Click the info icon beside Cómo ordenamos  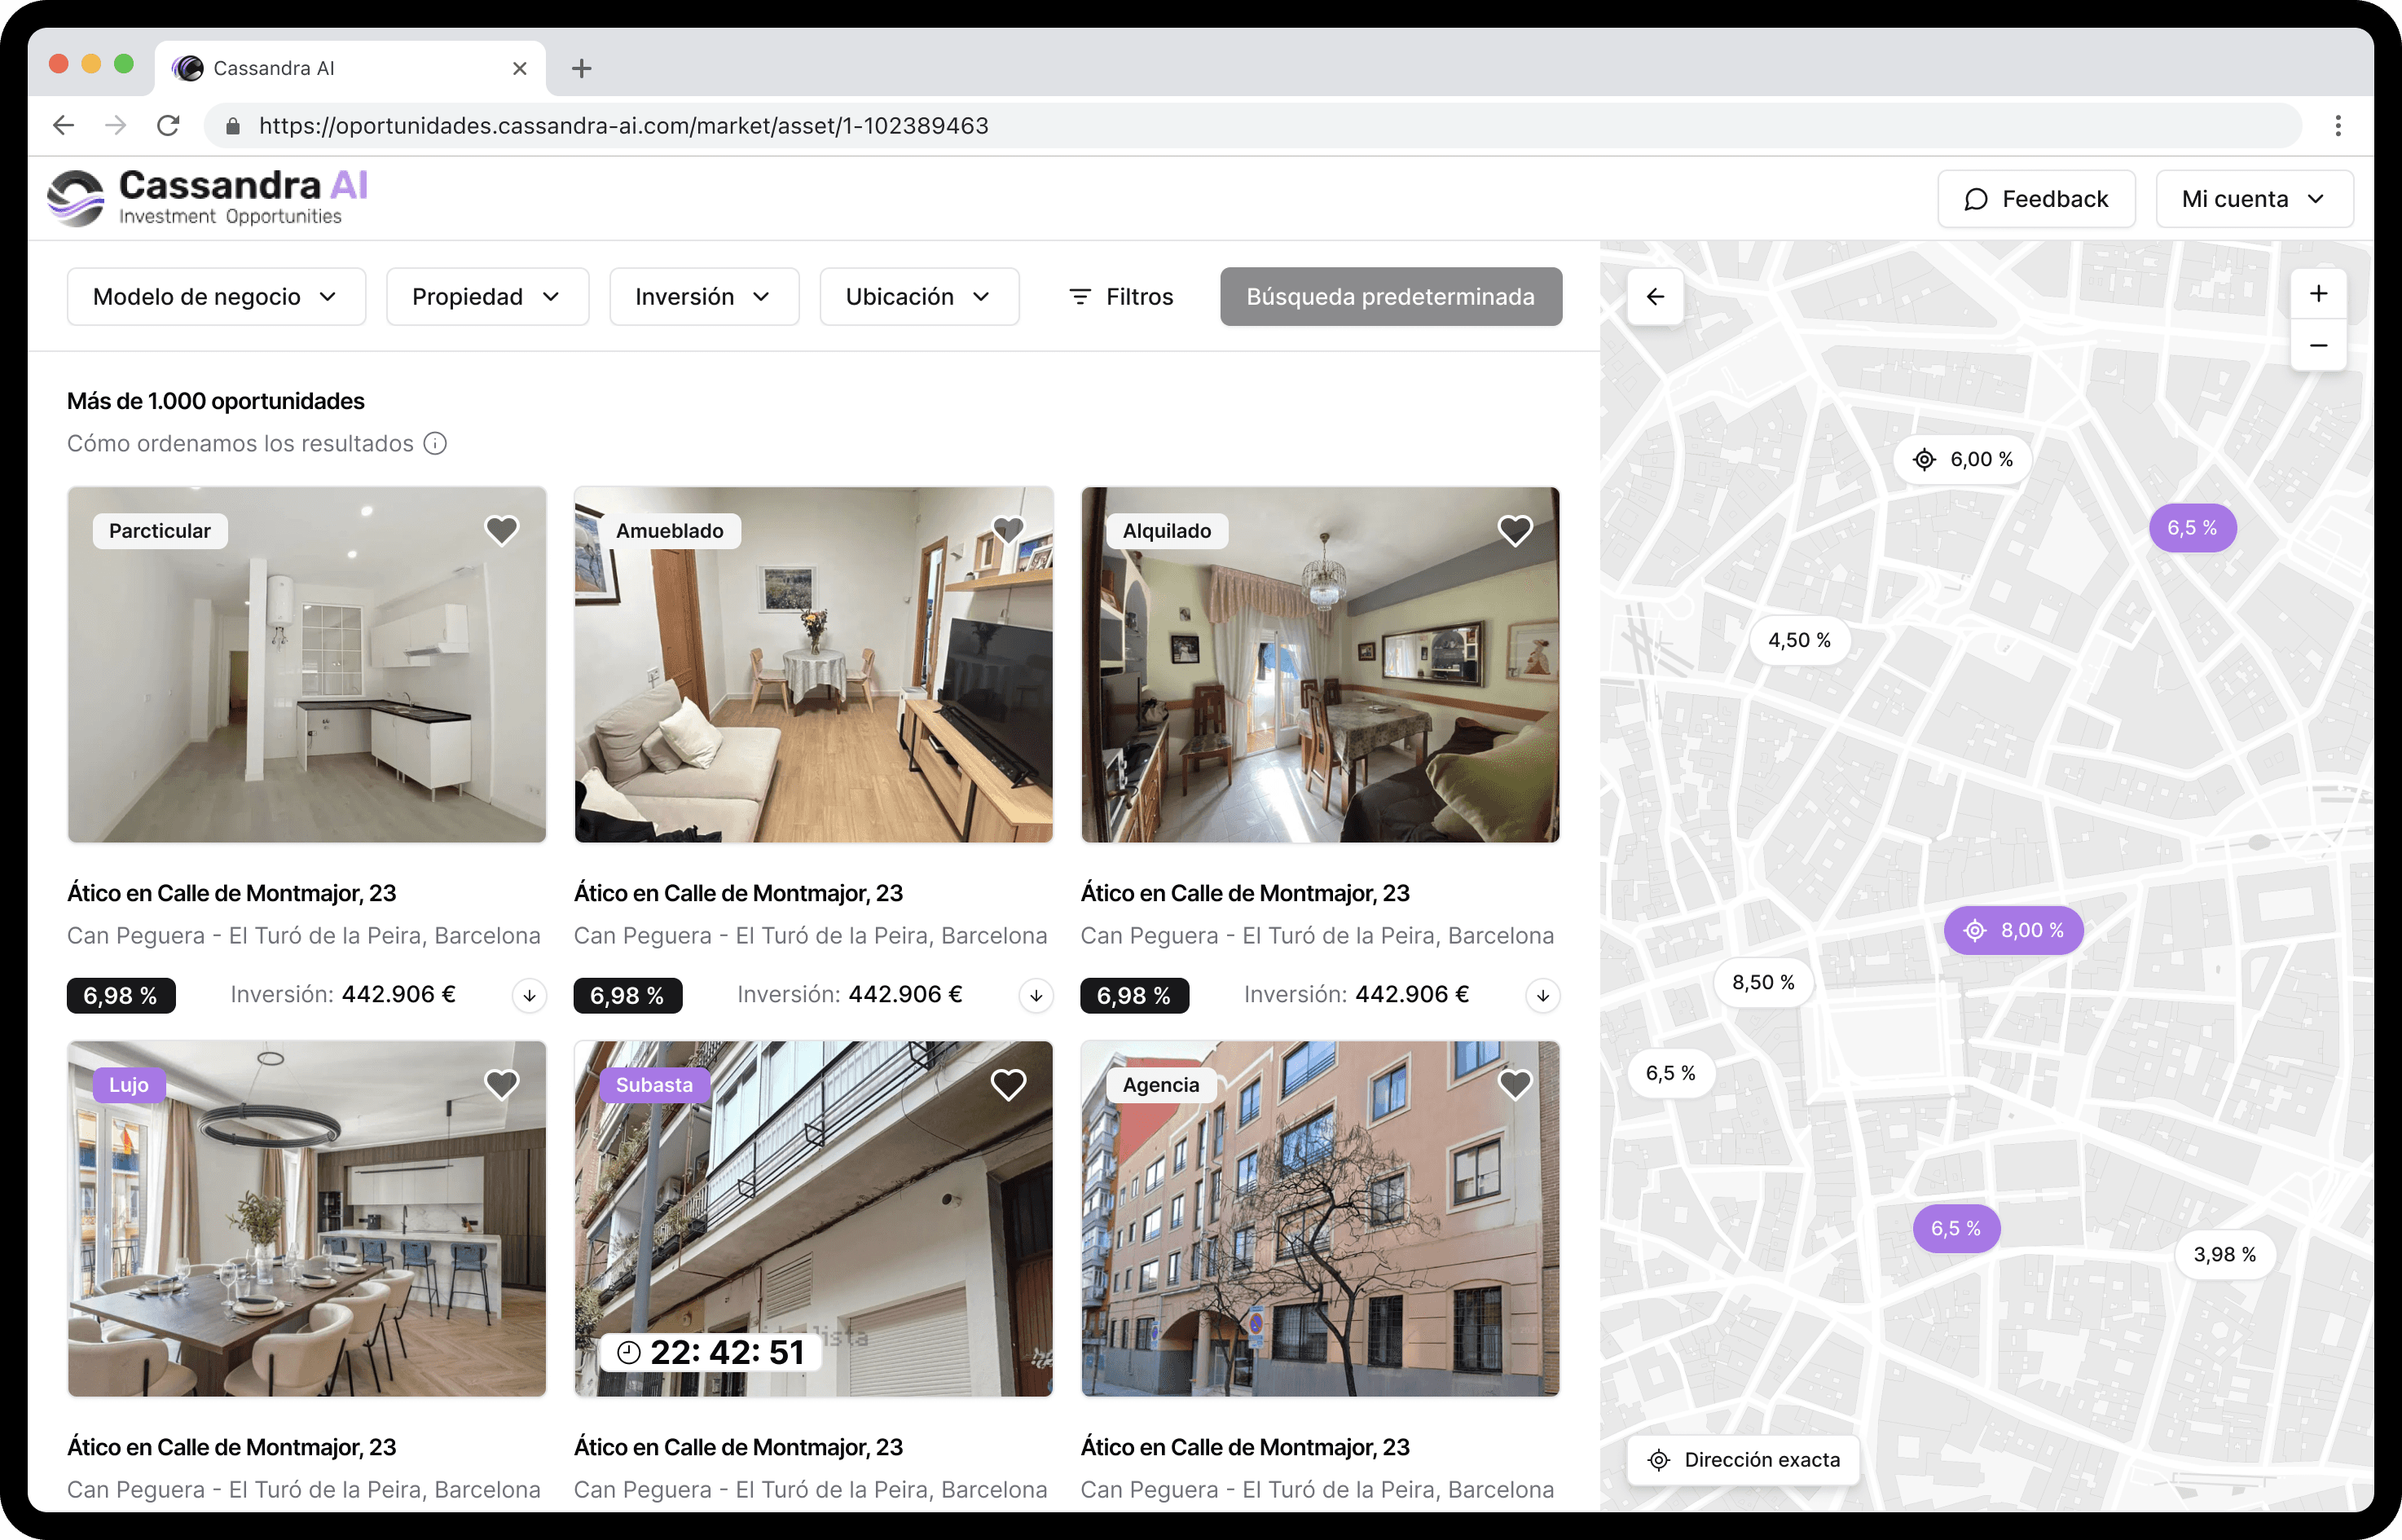click(x=435, y=444)
